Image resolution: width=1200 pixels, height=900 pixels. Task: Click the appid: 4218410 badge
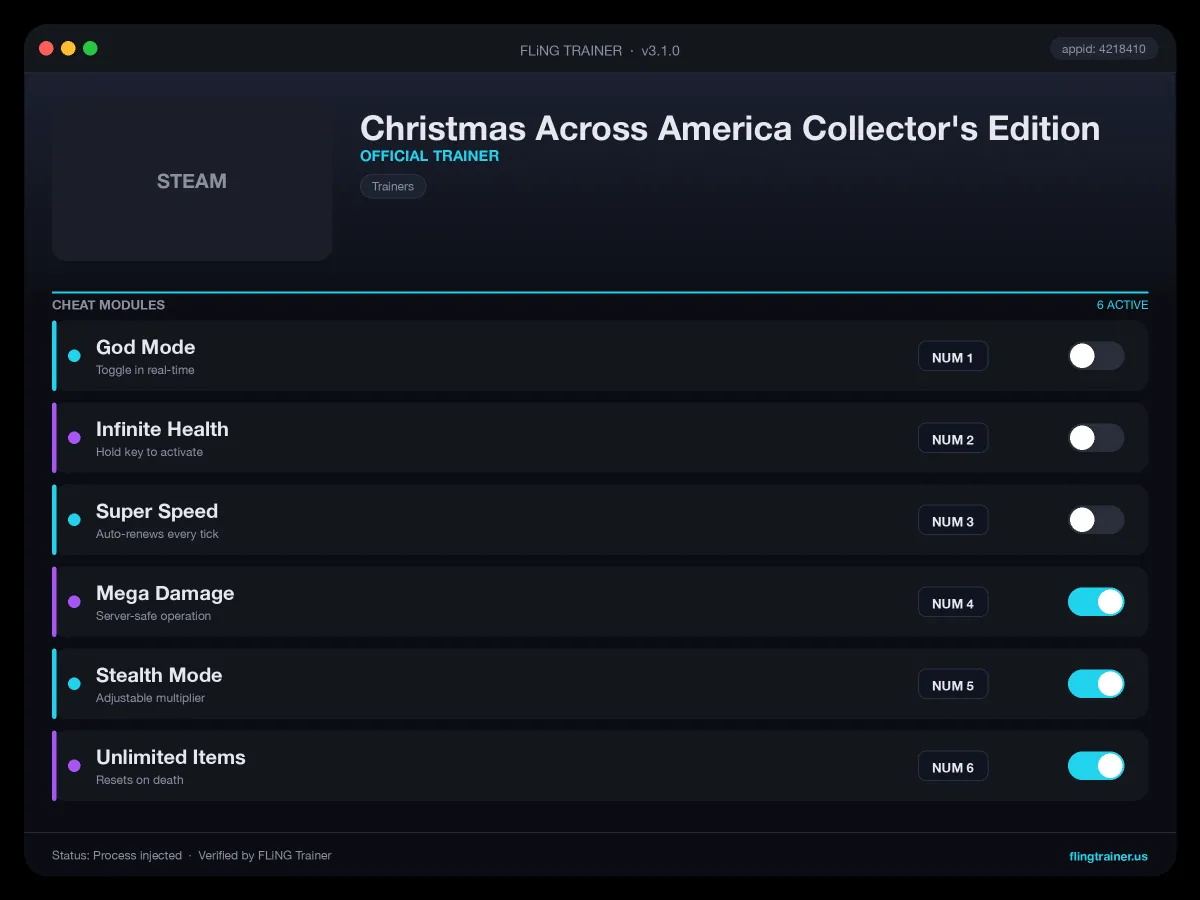[1104, 49]
